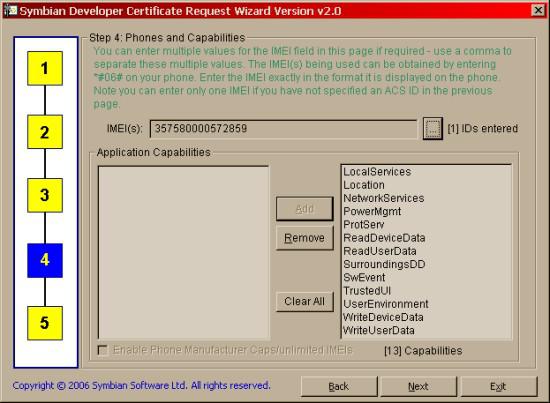Screen dimensions: 550x403
Task: Select NetworkServices in capabilities list
Action: click(384, 198)
